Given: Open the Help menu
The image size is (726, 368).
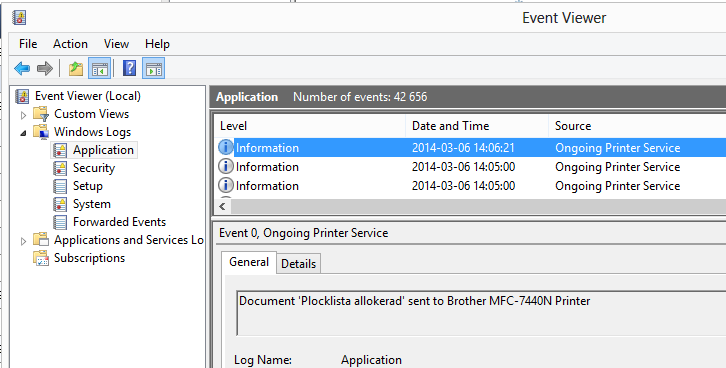Looking at the screenshot, I should point(157,44).
